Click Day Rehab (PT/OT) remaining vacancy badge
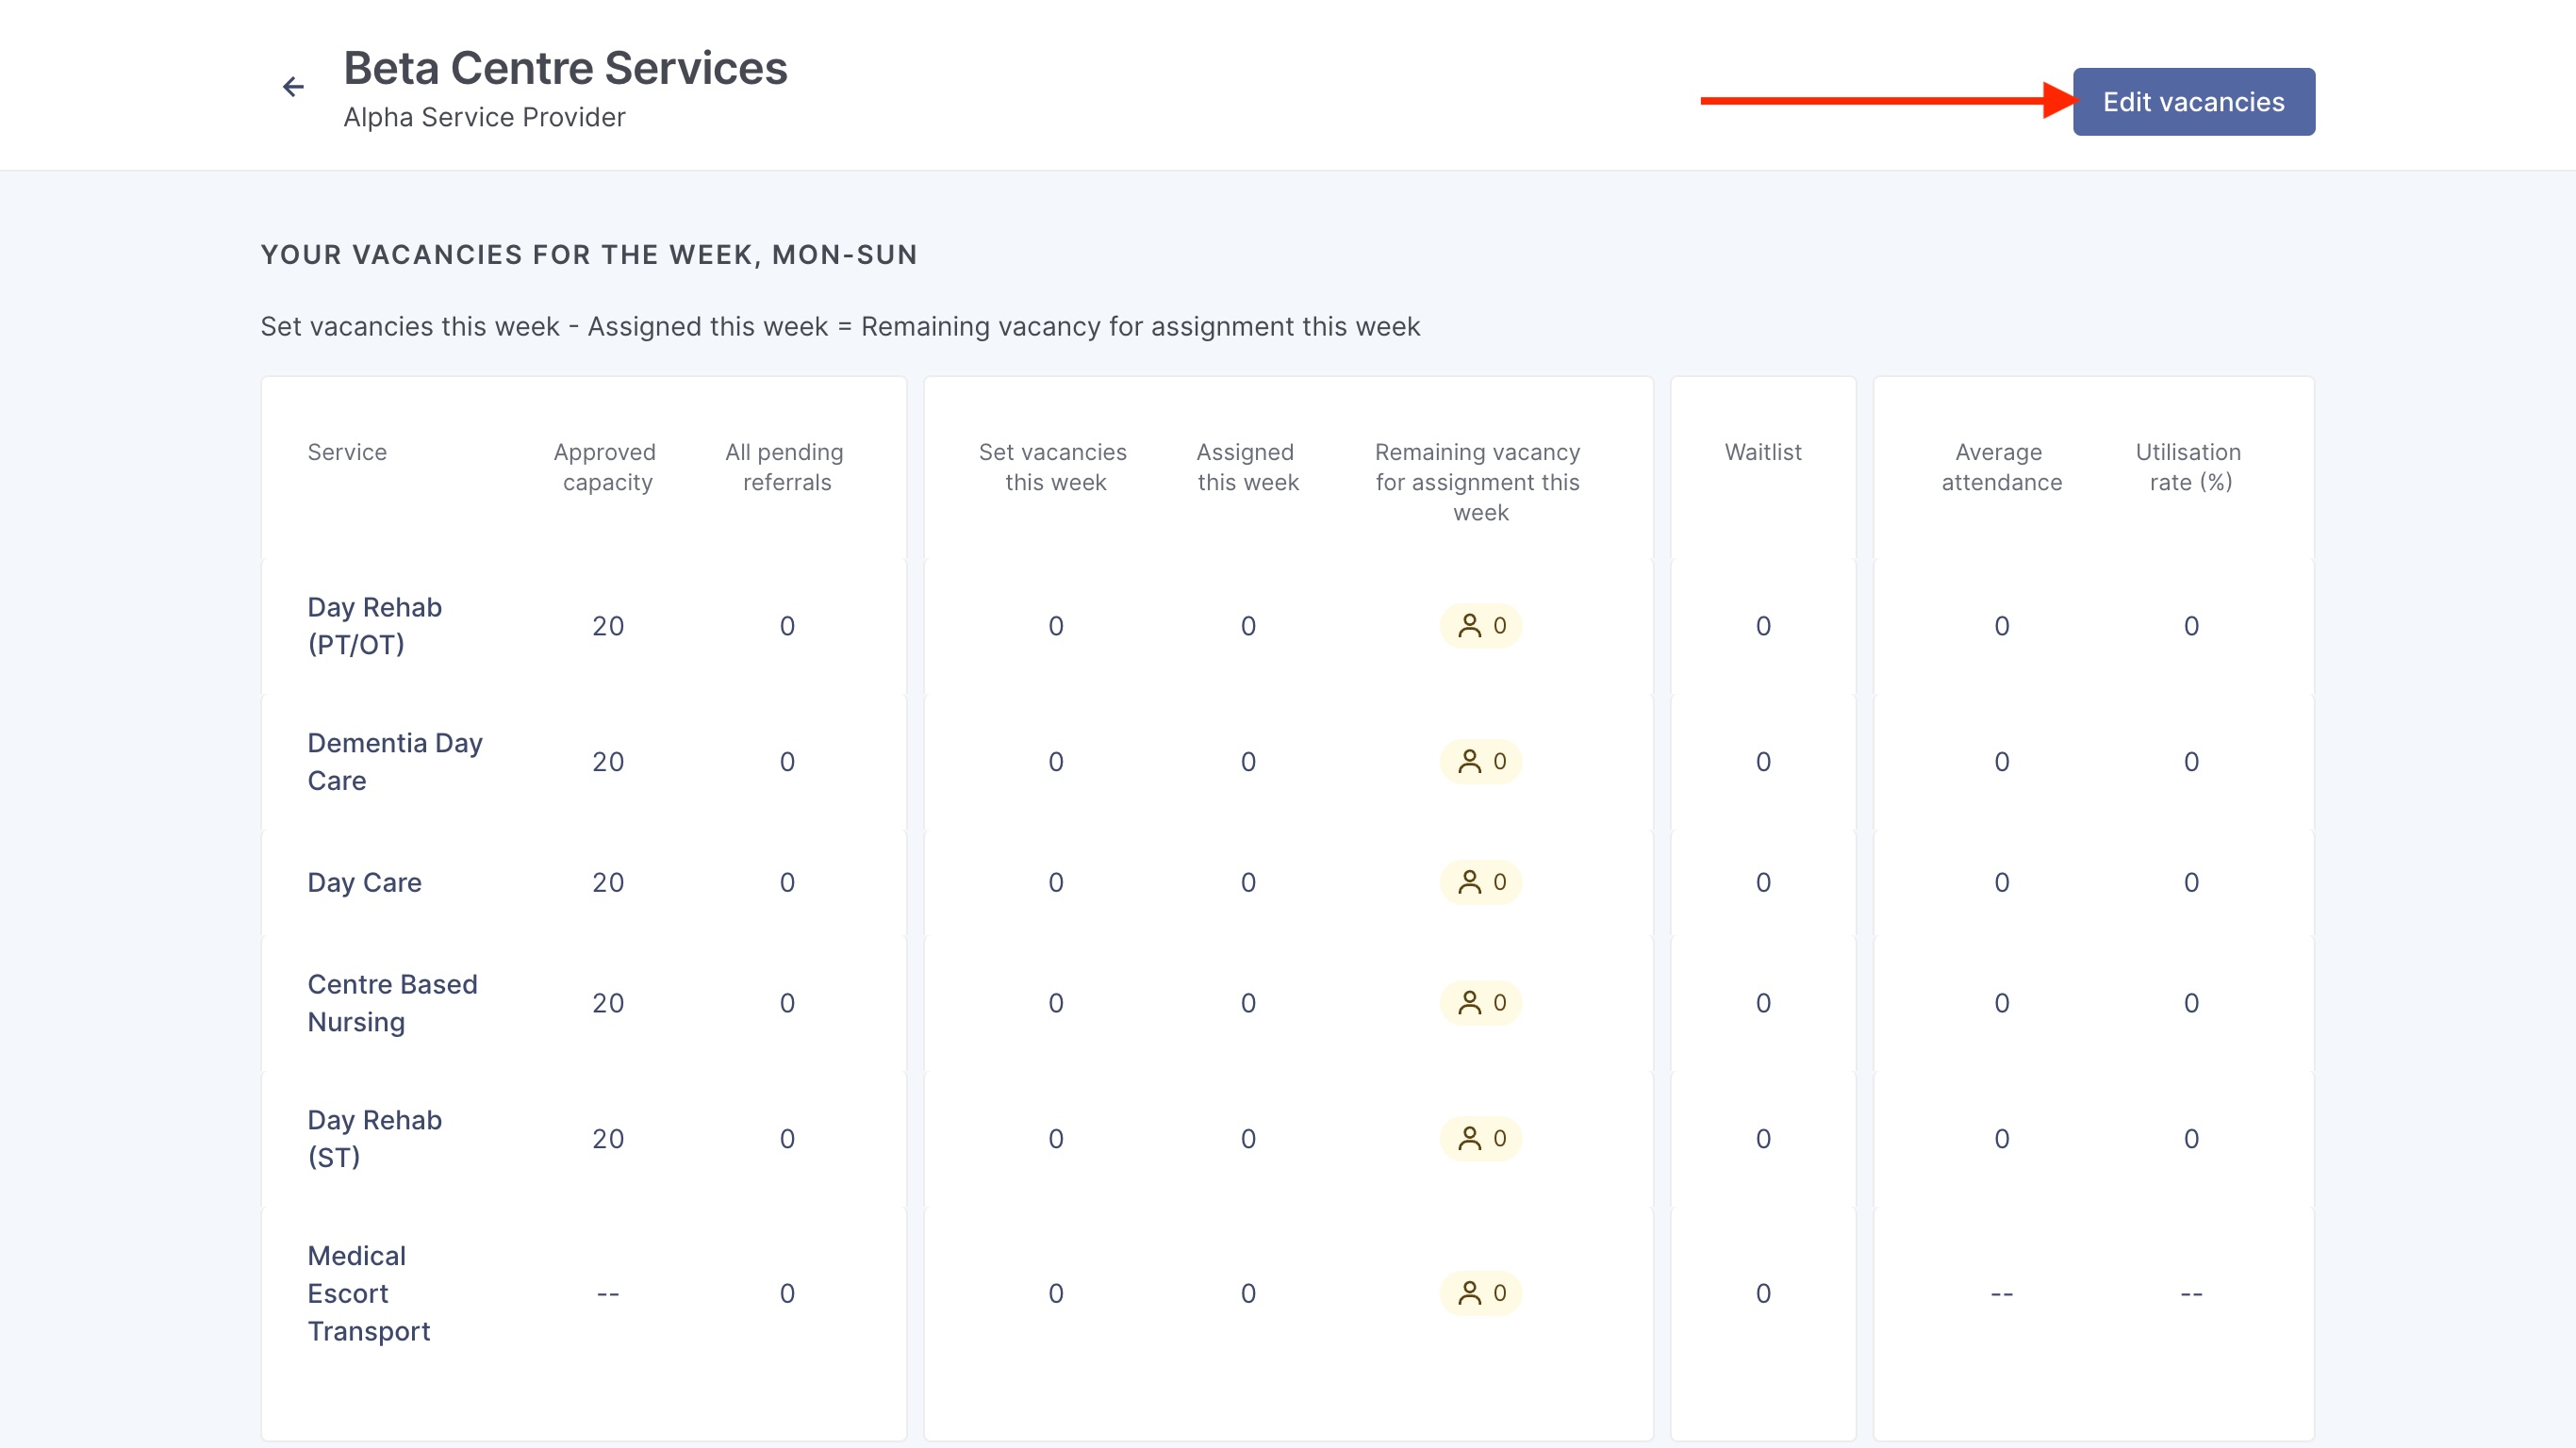This screenshot has width=2576, height=1448. pos(1480,626)
